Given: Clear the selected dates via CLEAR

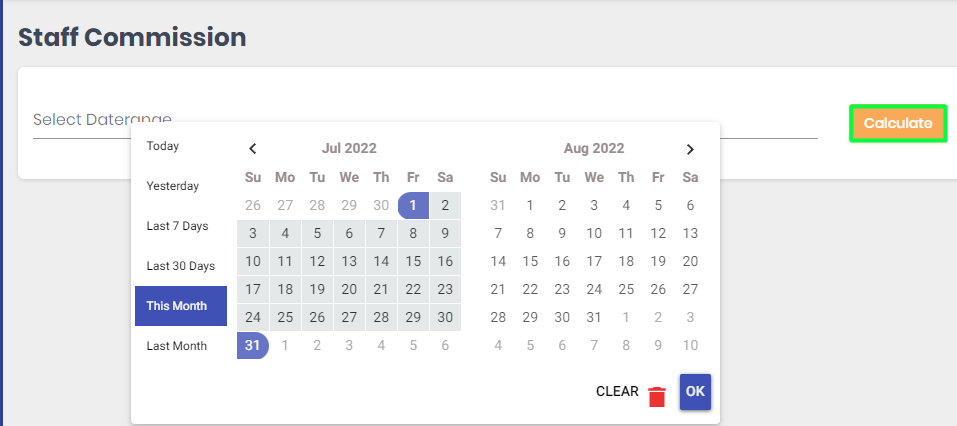Looking at the screenshot, I should [x=617, y=392].
